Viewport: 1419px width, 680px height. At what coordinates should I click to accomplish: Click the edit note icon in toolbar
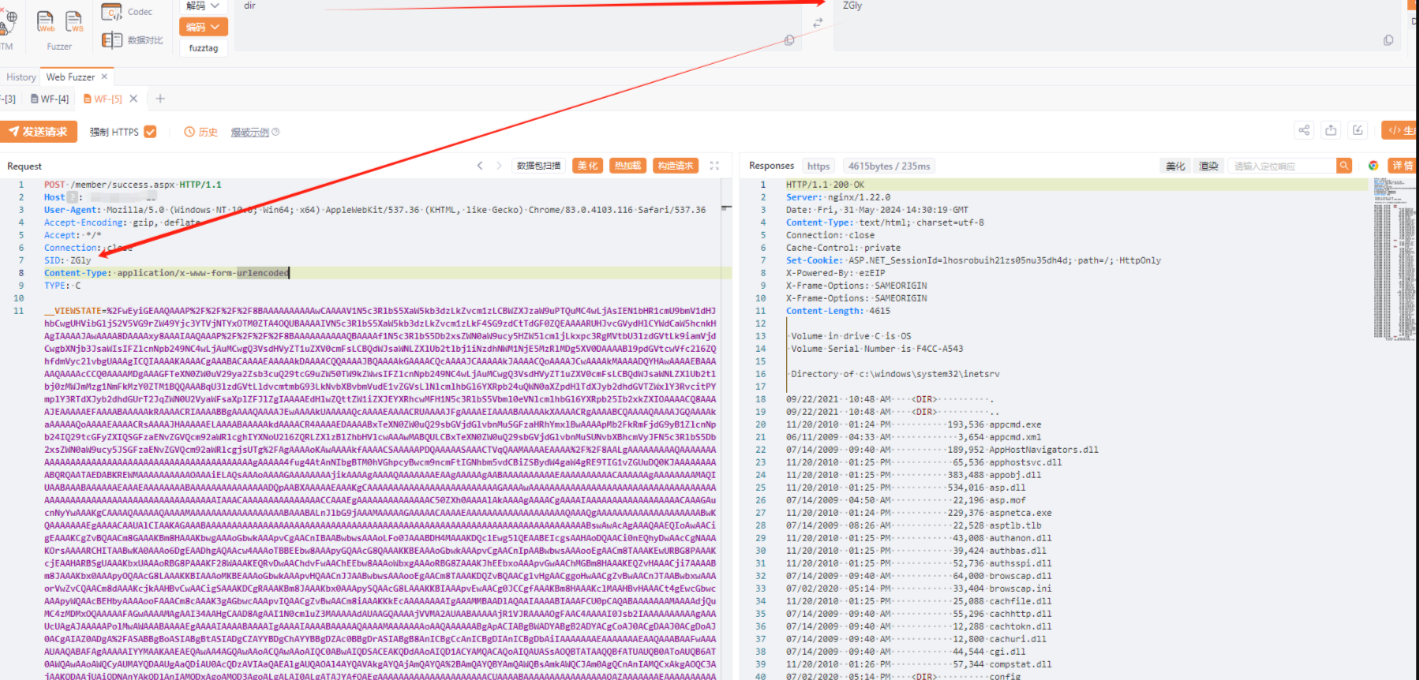pos(1358,130)
